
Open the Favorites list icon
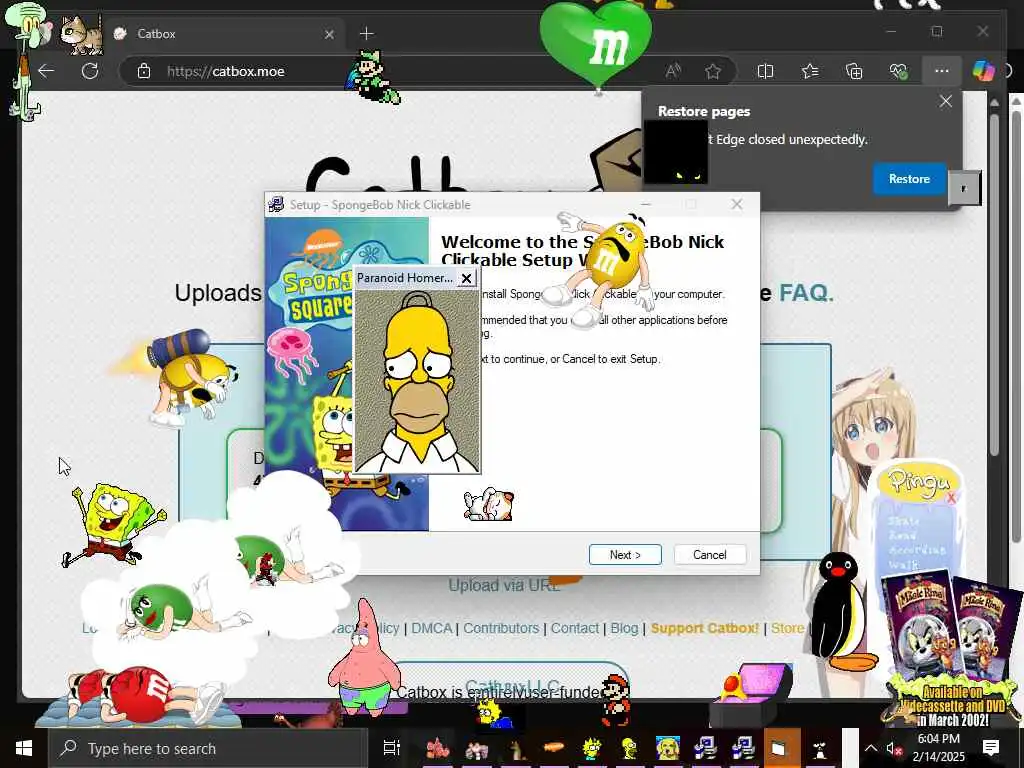810,71
